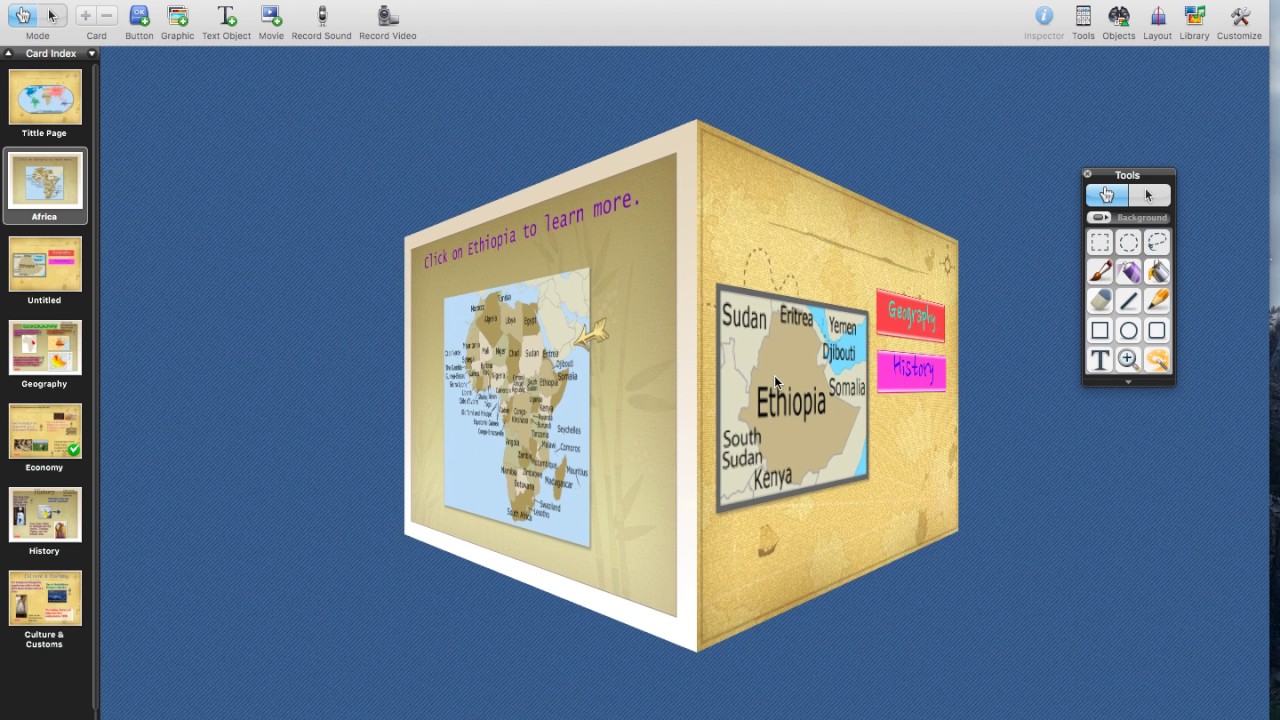Click Ethiopia on the map
Viewport: 1280px width, 720px height.
791,402
